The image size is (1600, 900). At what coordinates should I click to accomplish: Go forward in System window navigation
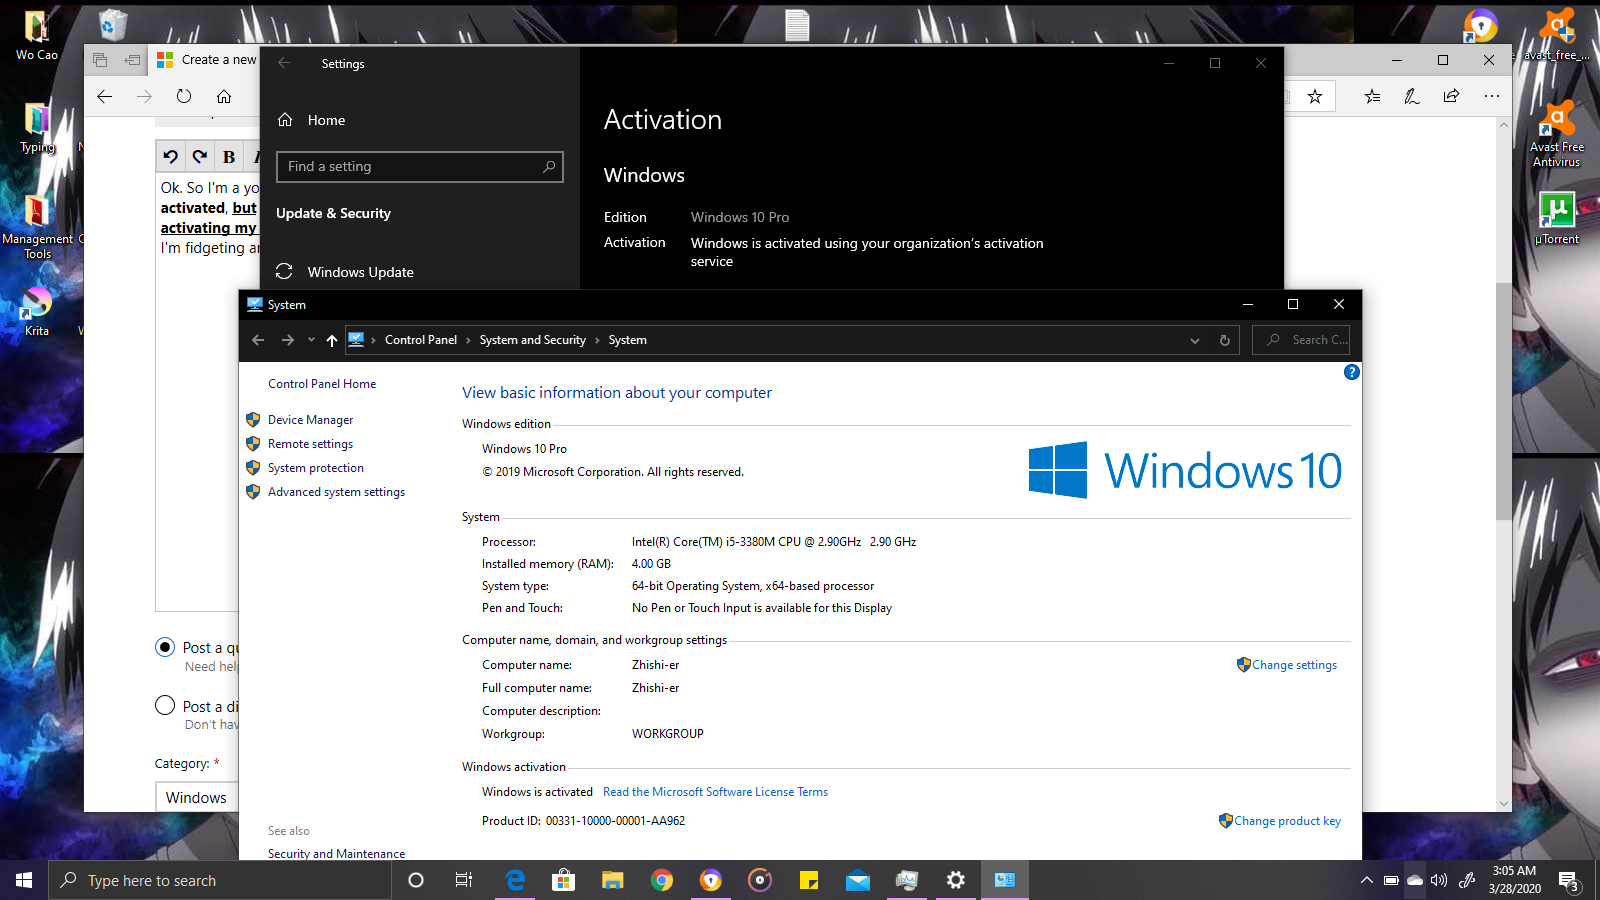[x=288, y=340]
